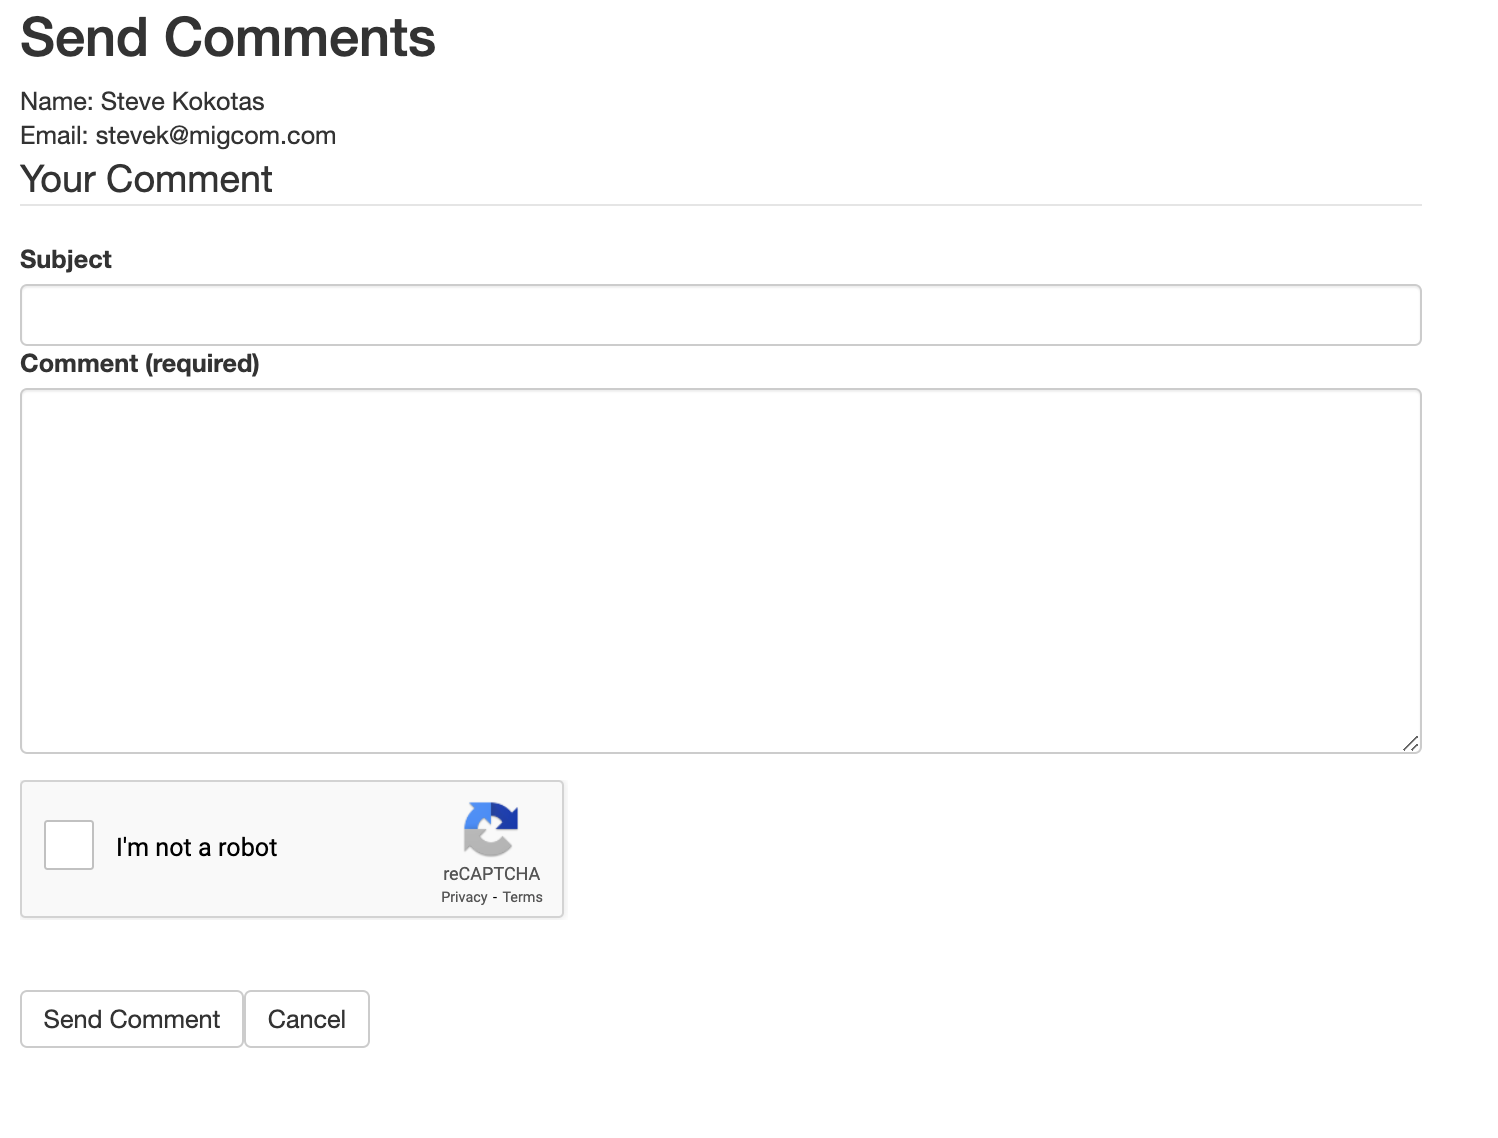Click the reCAPTCHA text under the logo

[x=491, y=874]
